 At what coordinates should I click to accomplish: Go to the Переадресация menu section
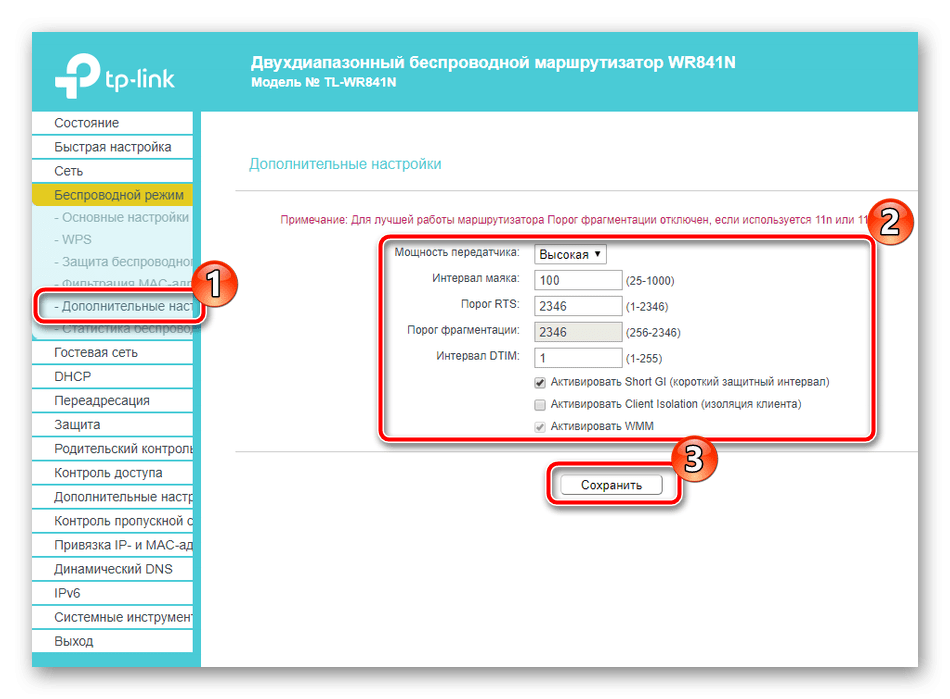click(x=102, y=400)
